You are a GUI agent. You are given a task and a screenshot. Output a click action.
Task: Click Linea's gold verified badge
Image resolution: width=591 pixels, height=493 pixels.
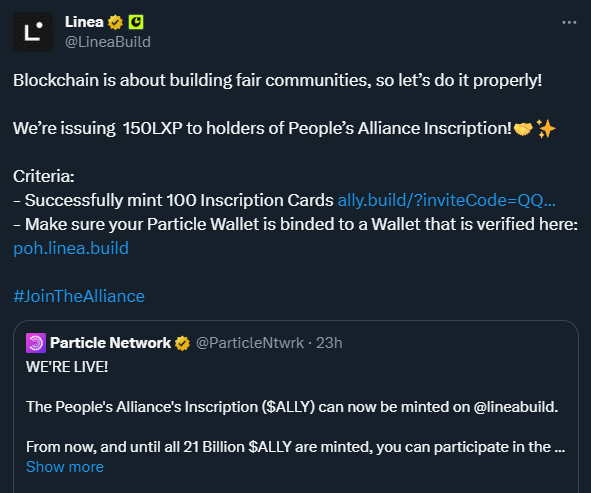115,22
